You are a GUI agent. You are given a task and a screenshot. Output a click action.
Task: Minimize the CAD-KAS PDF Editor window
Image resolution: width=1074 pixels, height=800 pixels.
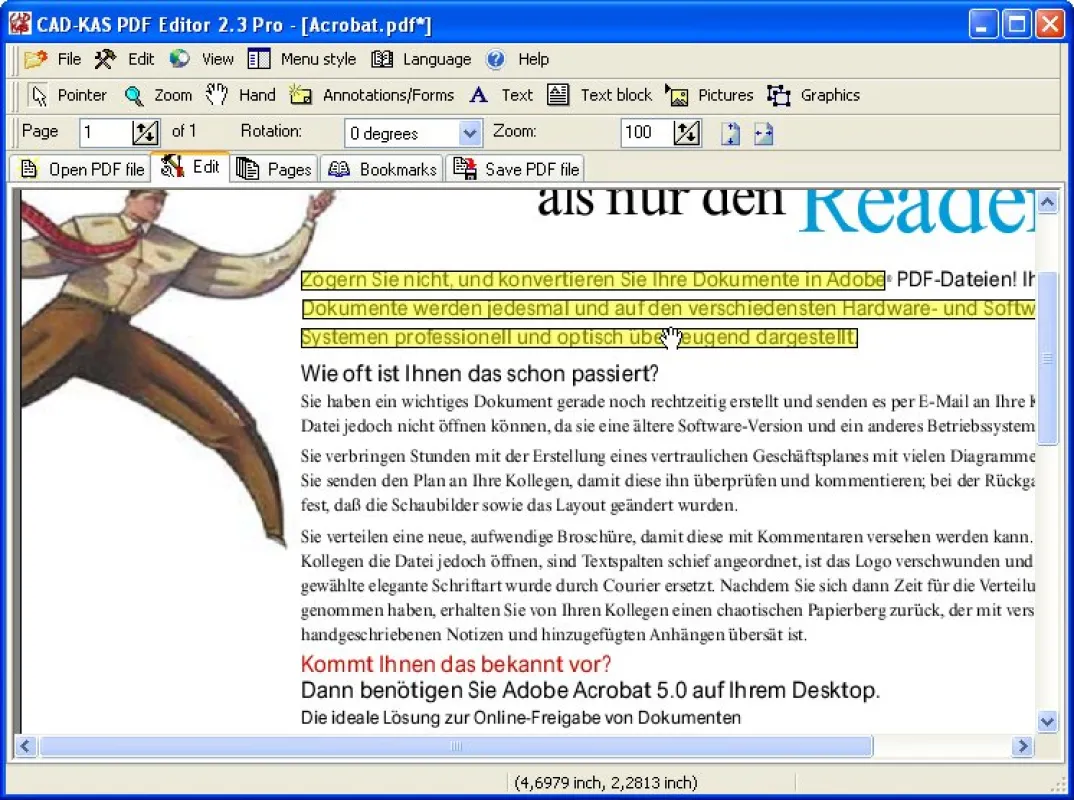pyautogui.click(x=983, y=25)
